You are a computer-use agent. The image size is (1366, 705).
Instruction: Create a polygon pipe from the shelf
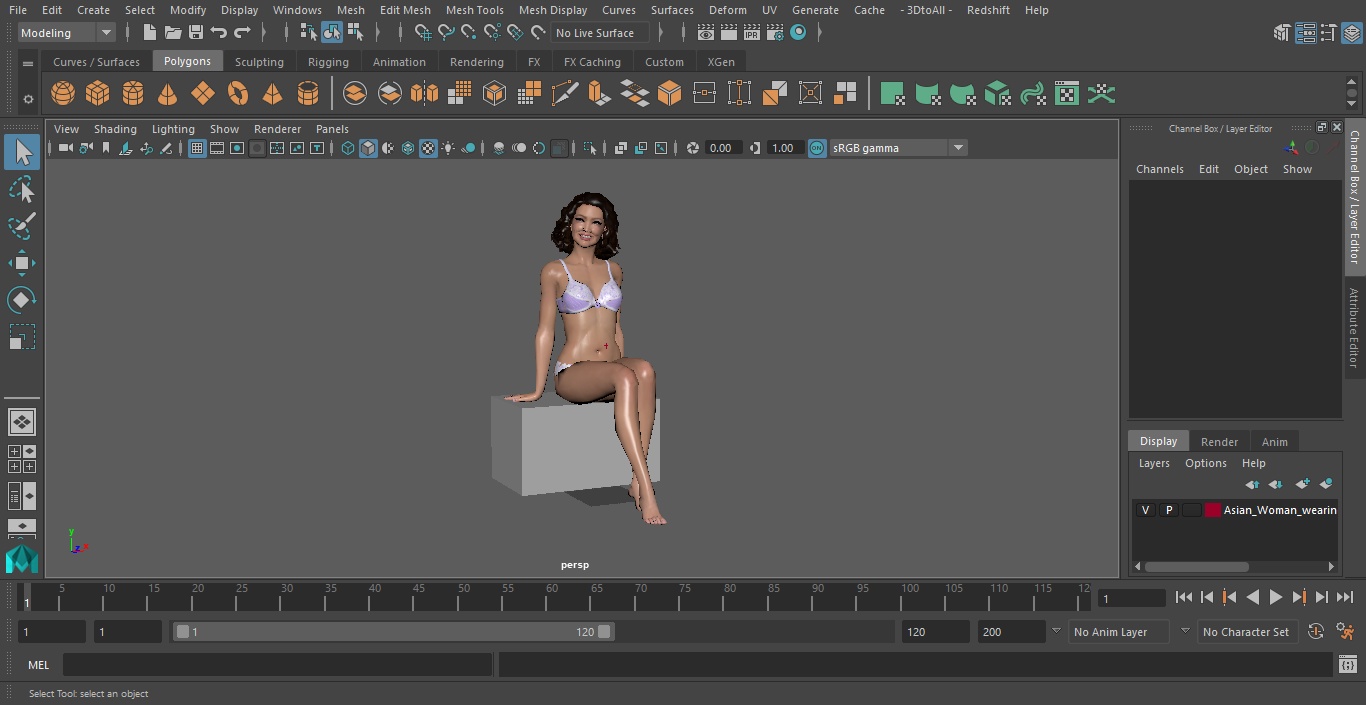pos(308,94)
